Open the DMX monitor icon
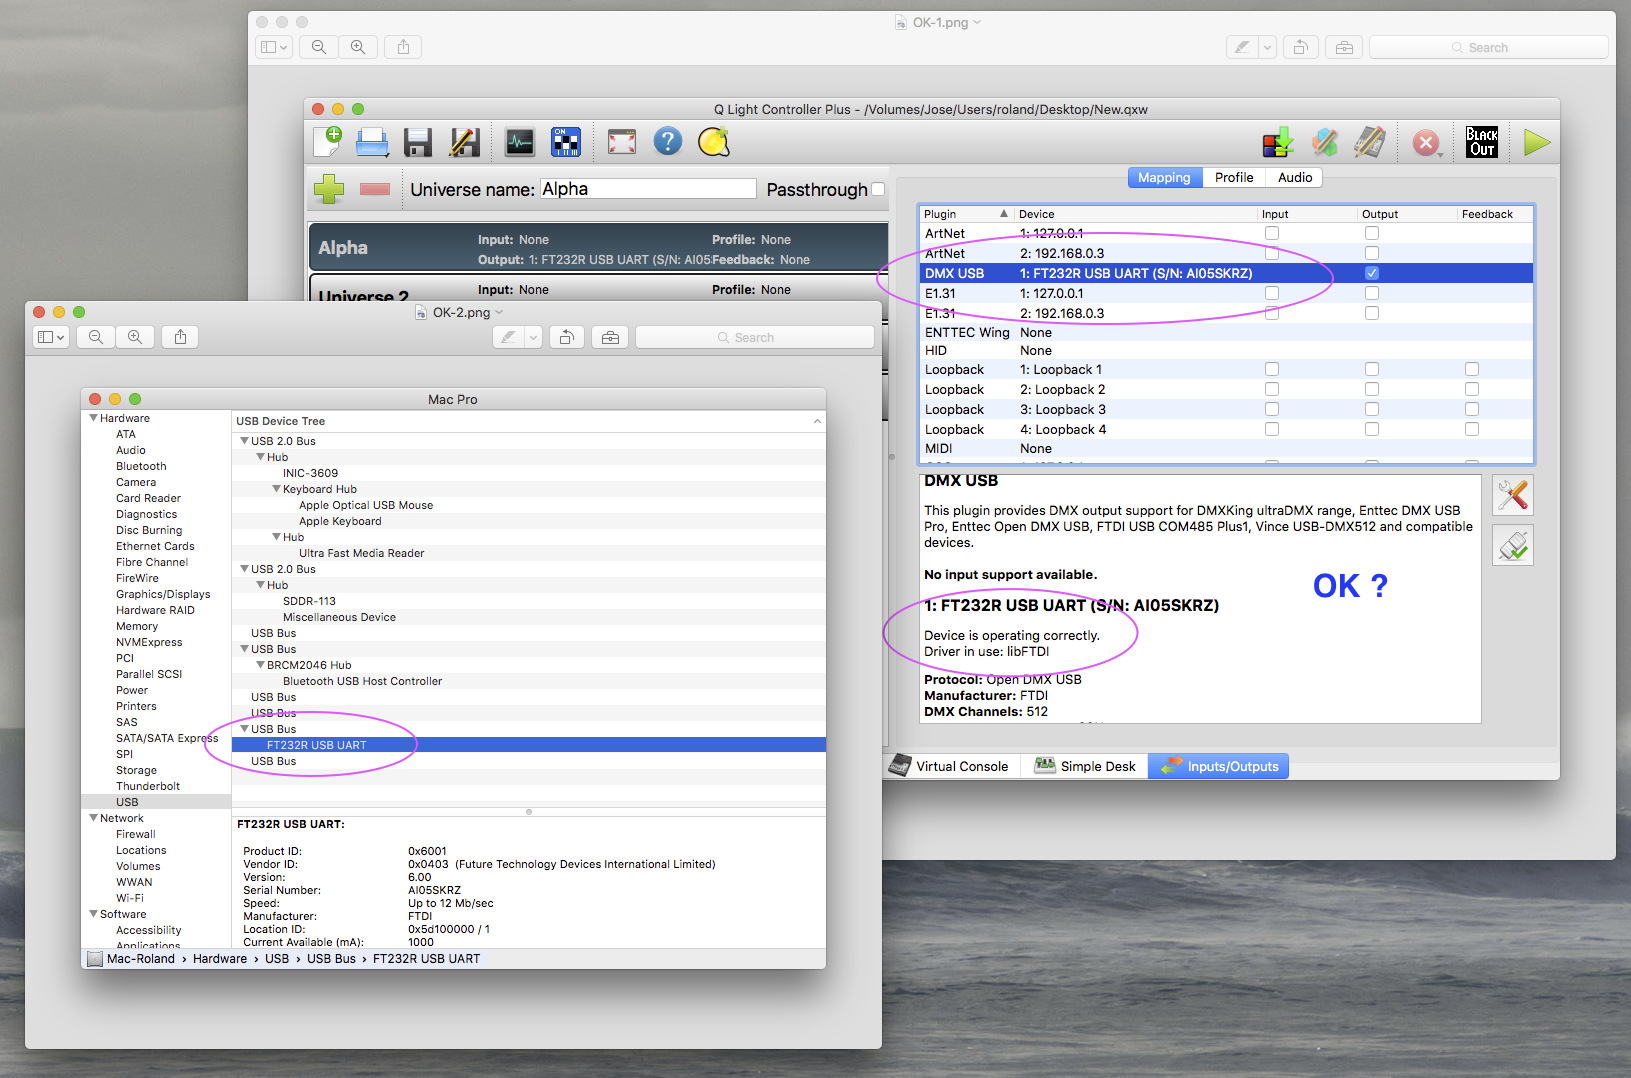Screen dimensions: 1631x1078 click(x=519, y=143)
